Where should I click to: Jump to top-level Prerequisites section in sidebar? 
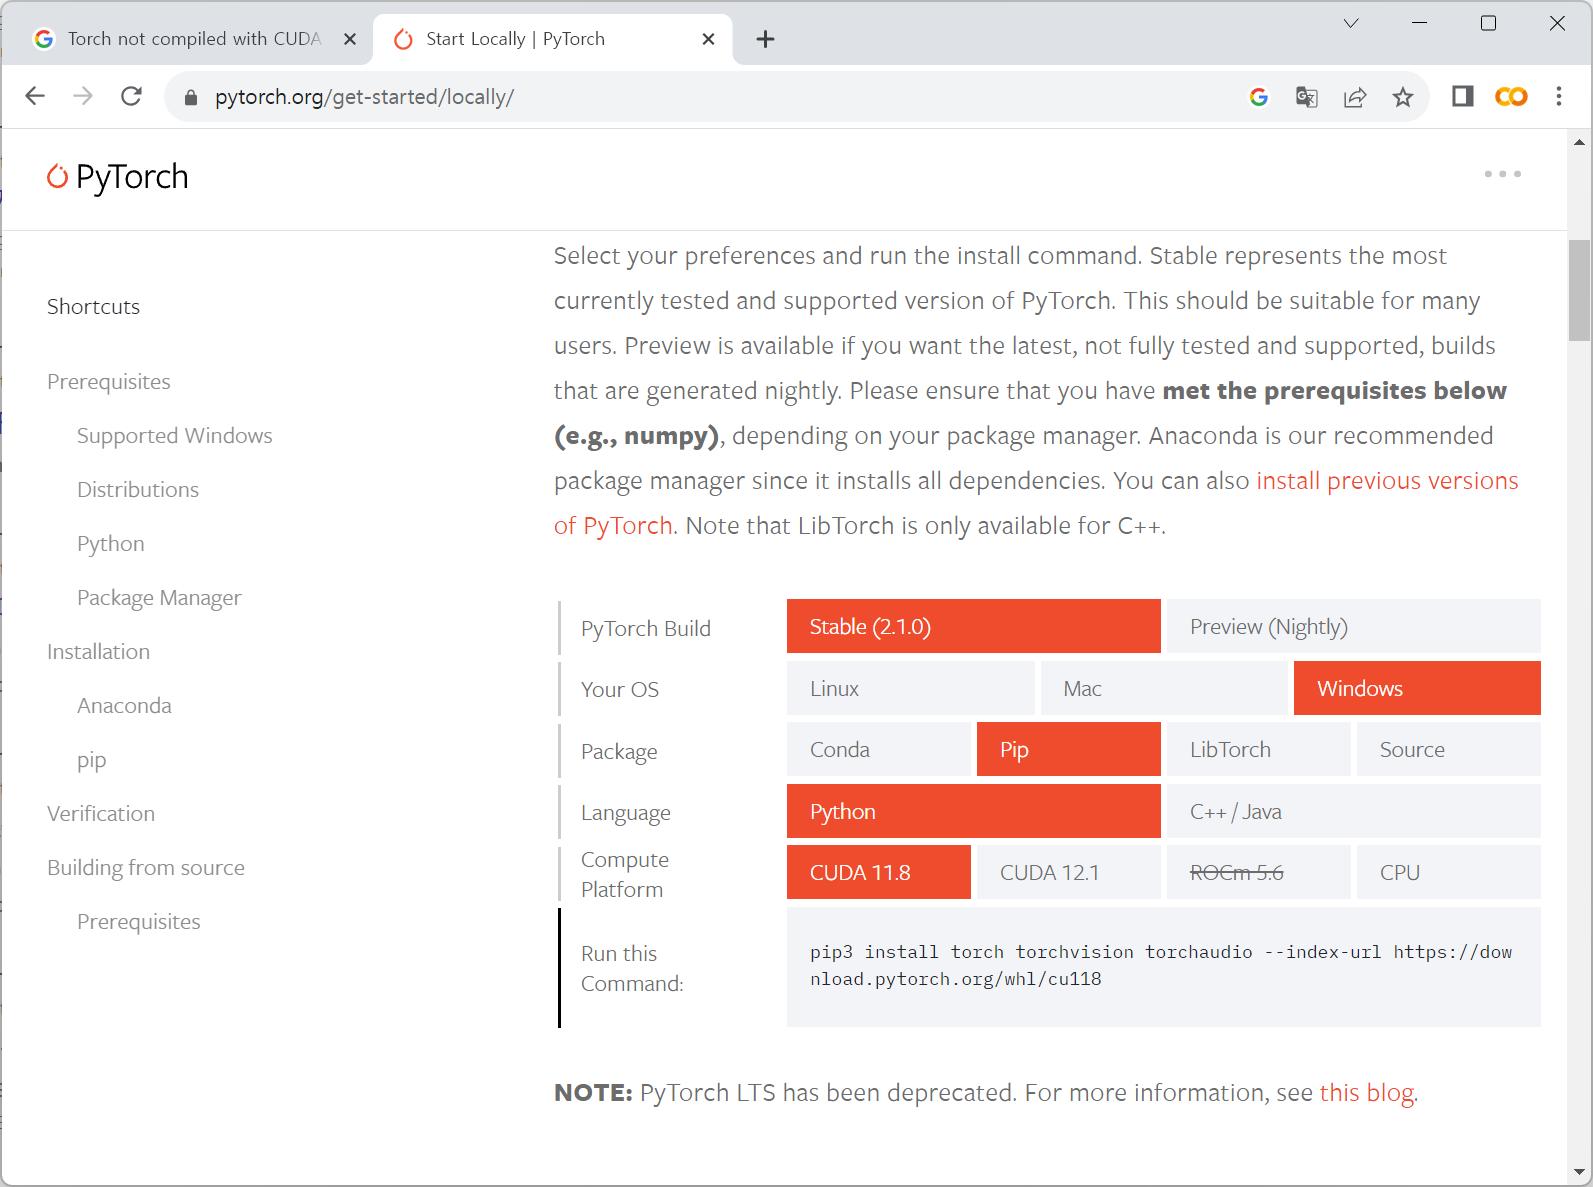point(108,382)
